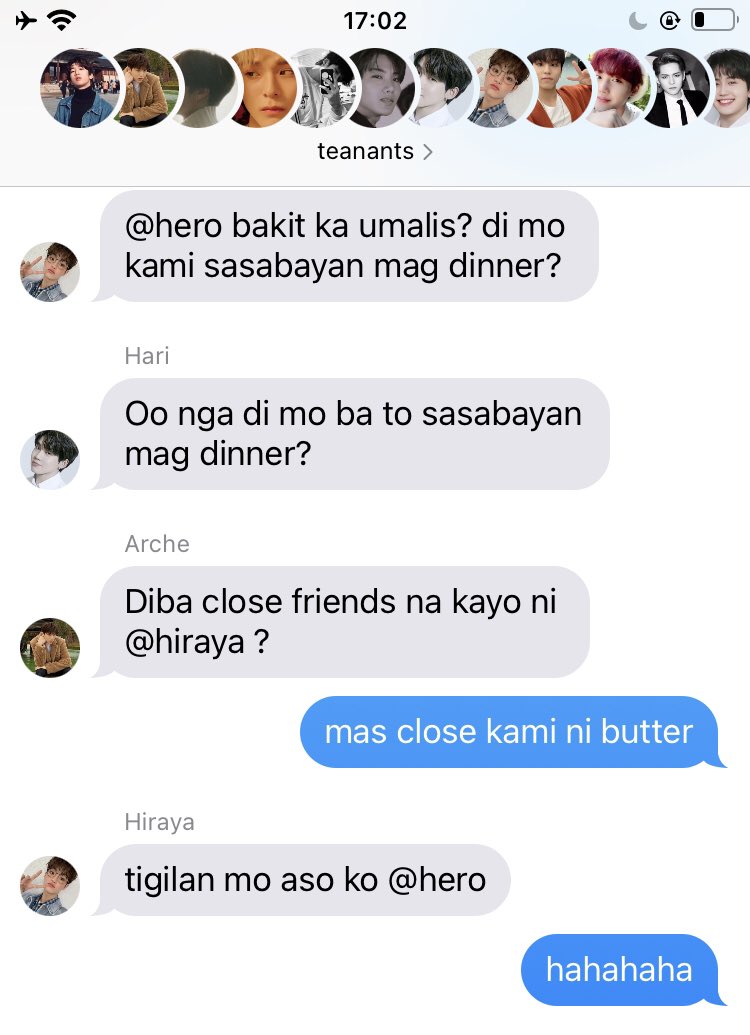
Task: Tap the battery level indicator
Action: 714,20
